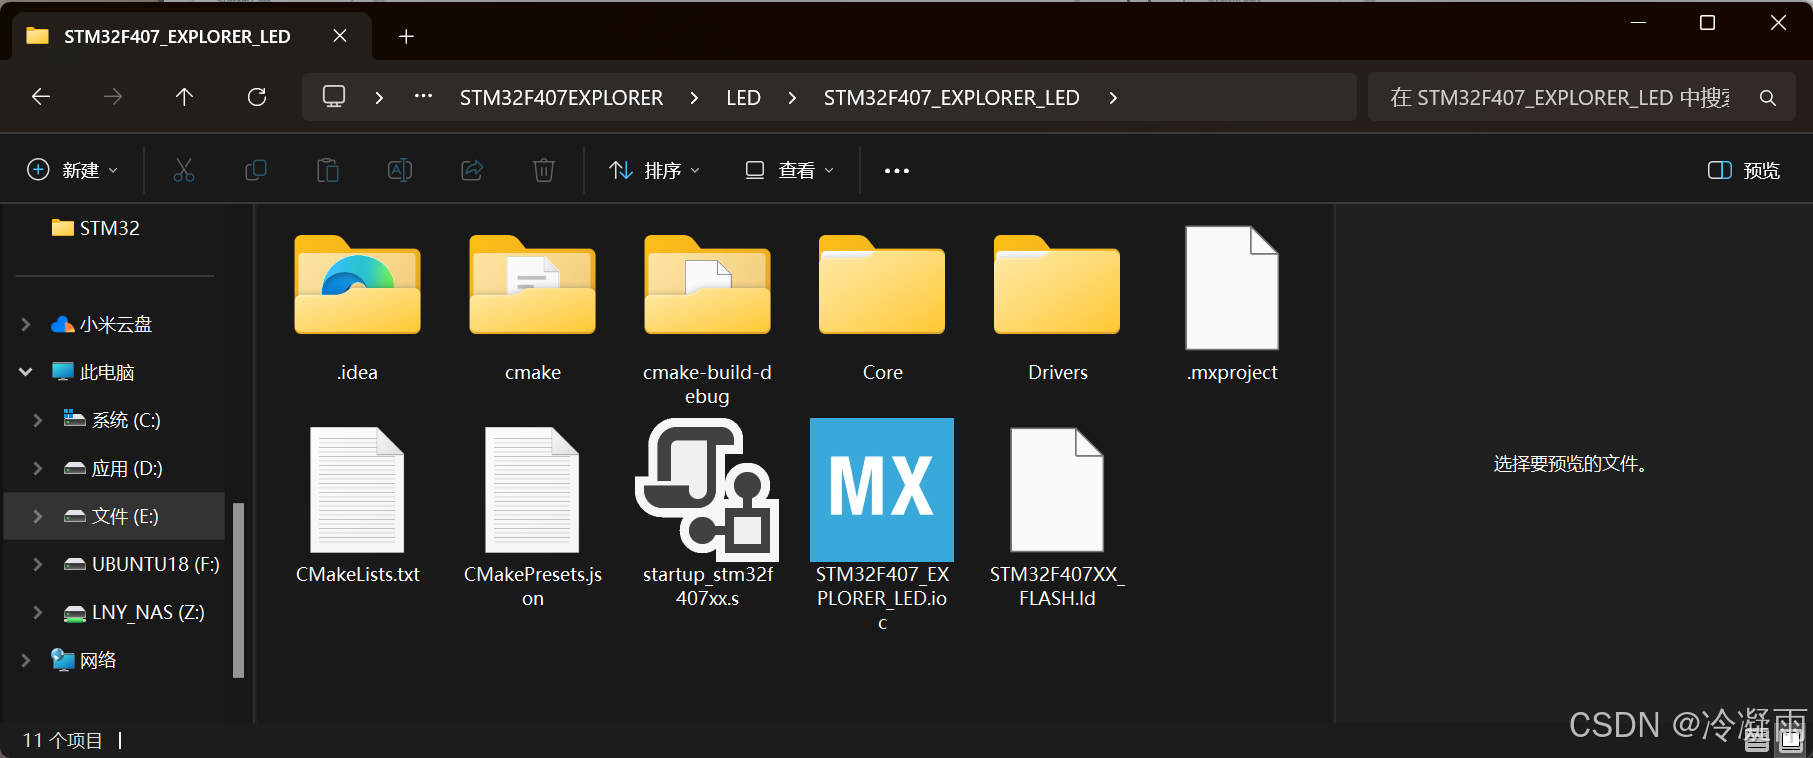1813x758 pixels.
Task: Click the Share icon in toolbar
Action: 472,170
